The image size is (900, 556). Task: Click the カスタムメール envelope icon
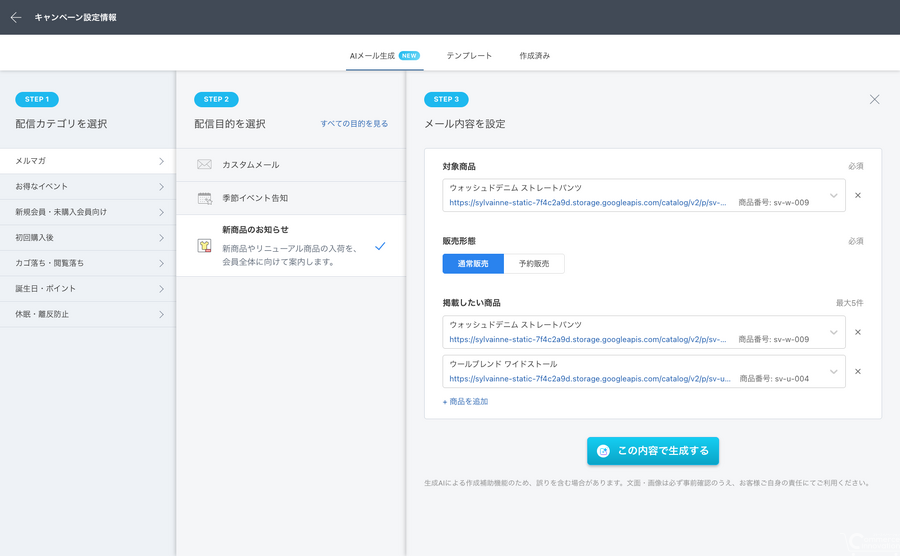click(x=204, y=165)
